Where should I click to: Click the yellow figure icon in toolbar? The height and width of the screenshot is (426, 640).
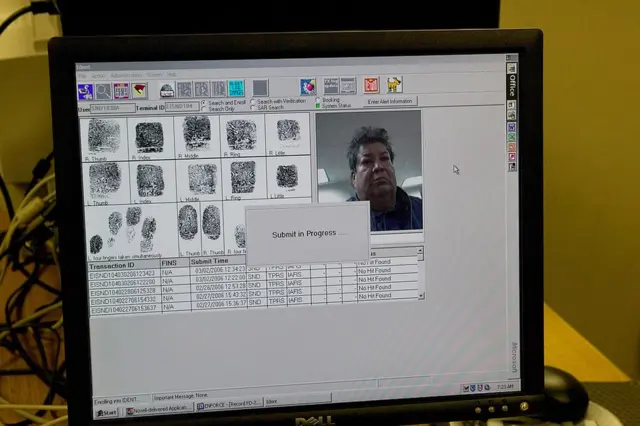(x=394, y=85)
